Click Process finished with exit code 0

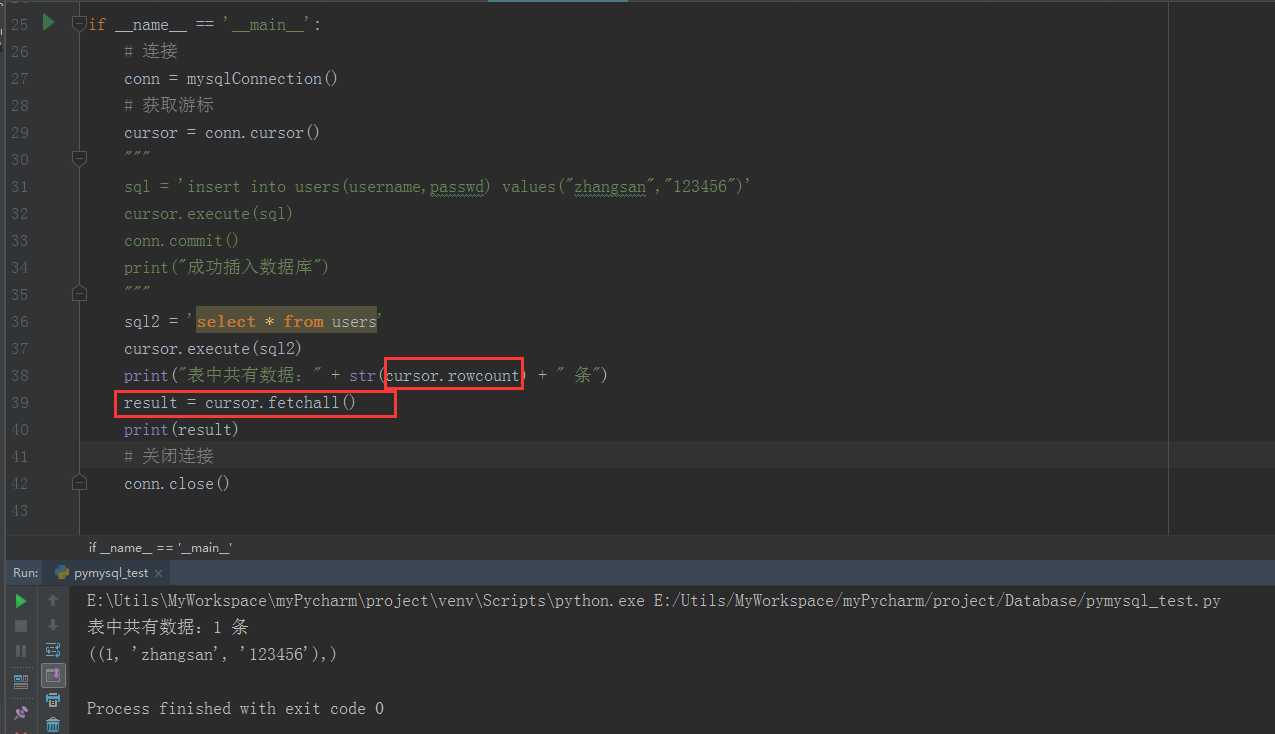(235, 708)
